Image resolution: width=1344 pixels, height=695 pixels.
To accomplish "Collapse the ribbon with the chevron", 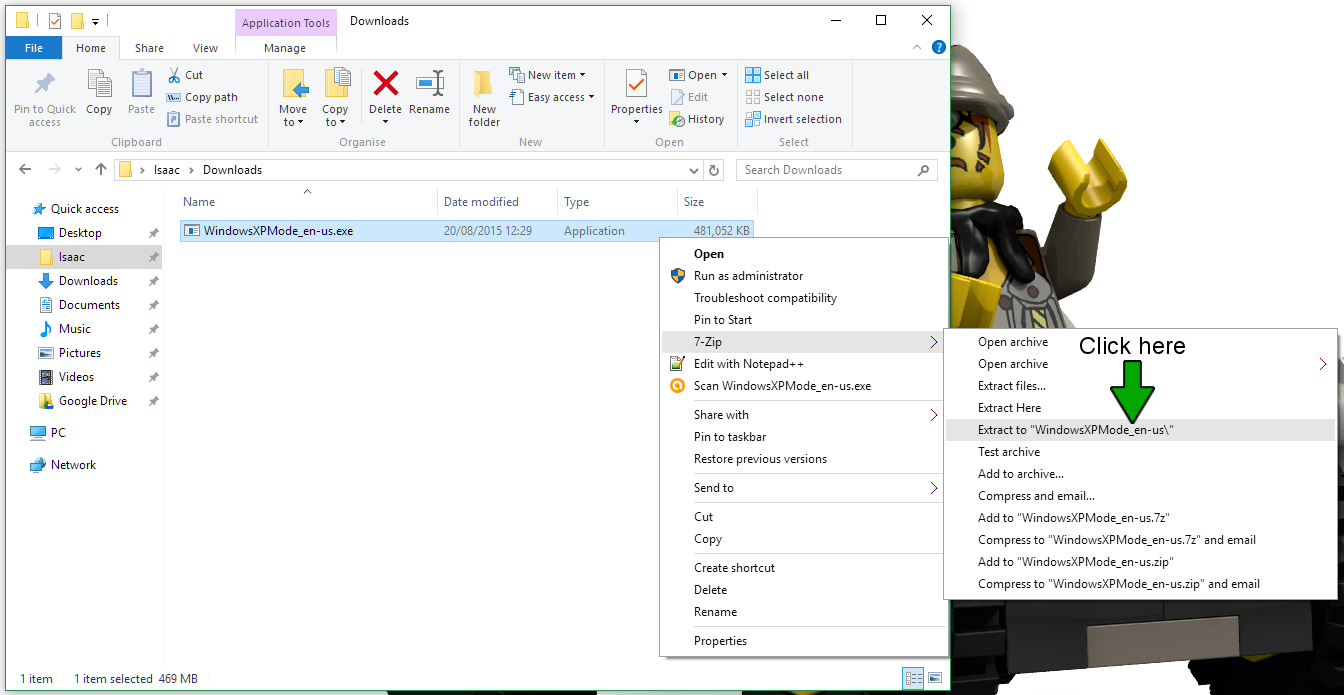I will coord(919,47).
